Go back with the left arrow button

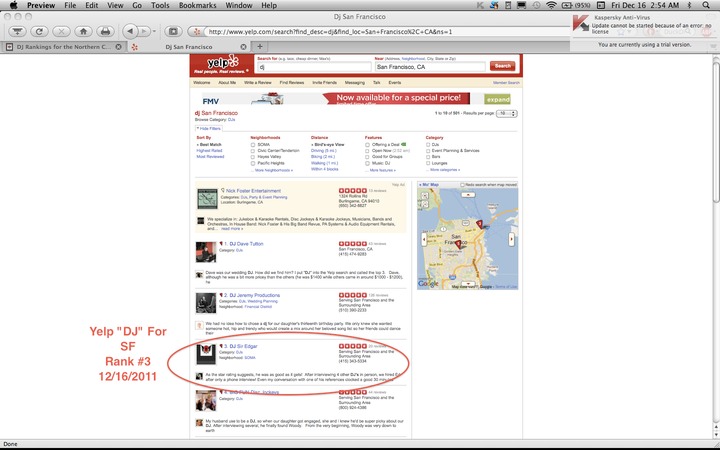130,31
